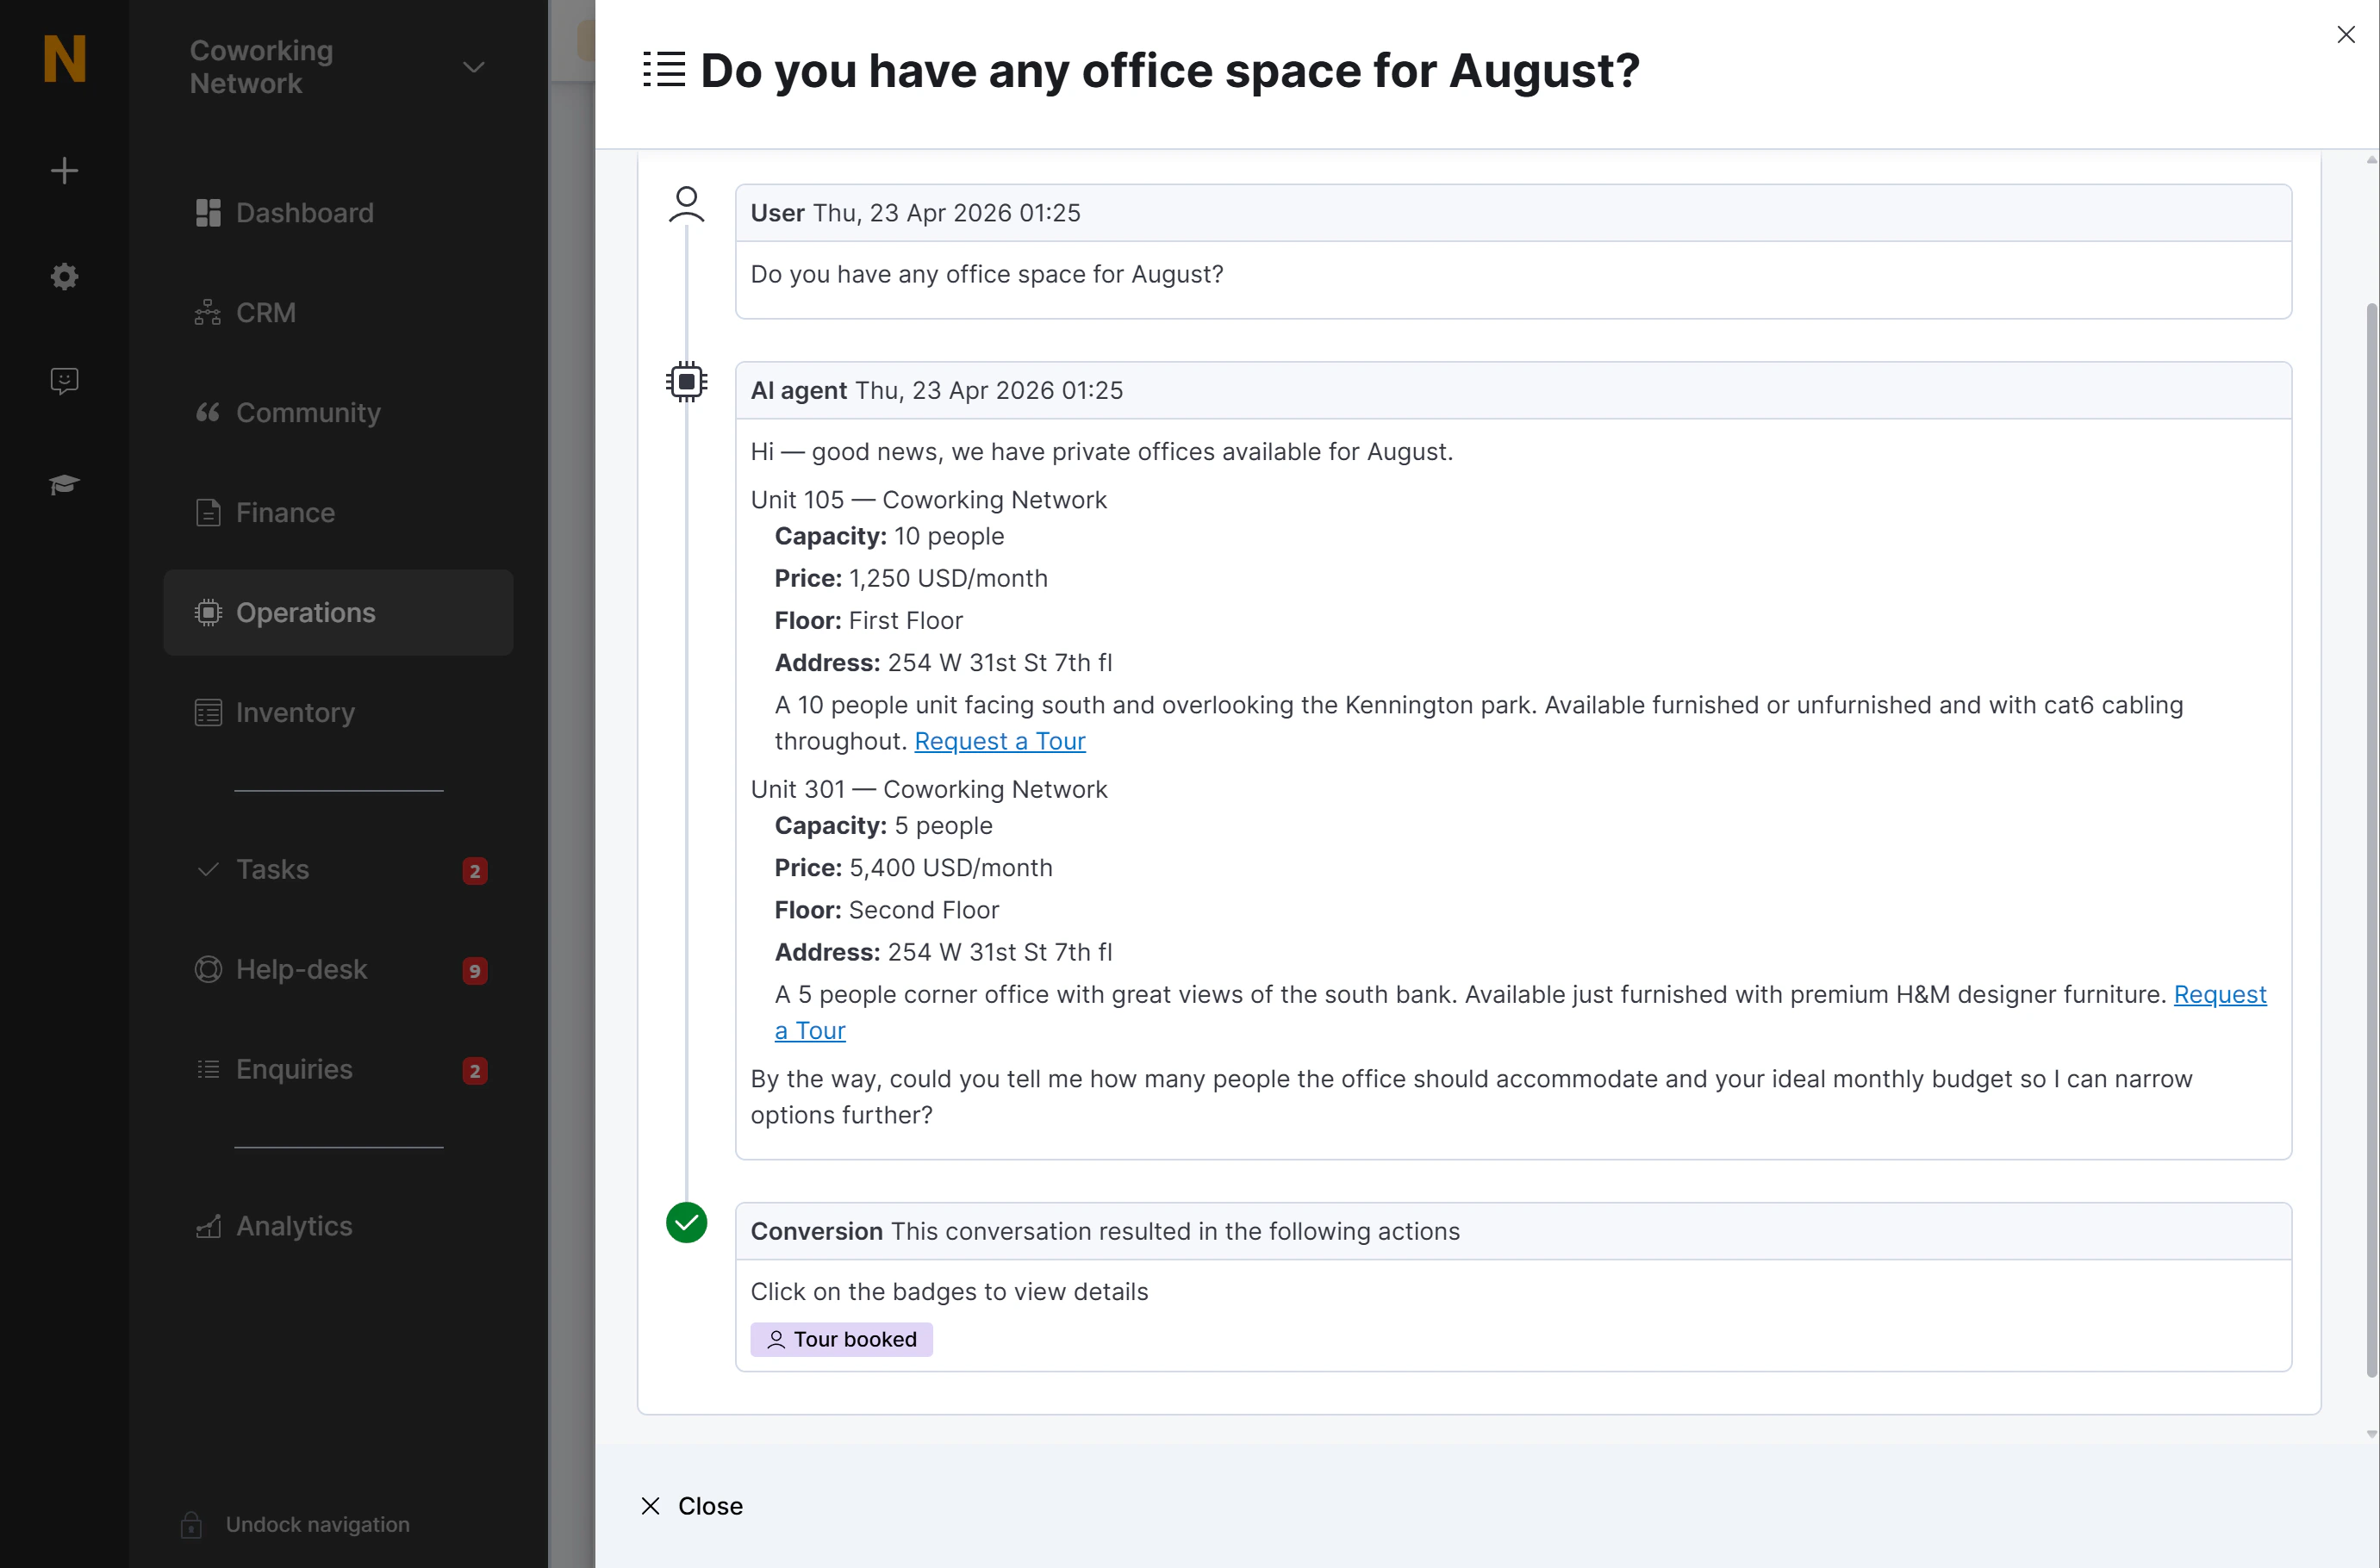Image resolution: width=2380 pixels, height=1568 pixels.
Task: Click the list icon beside the modal title
Action: tap(663, 69)
